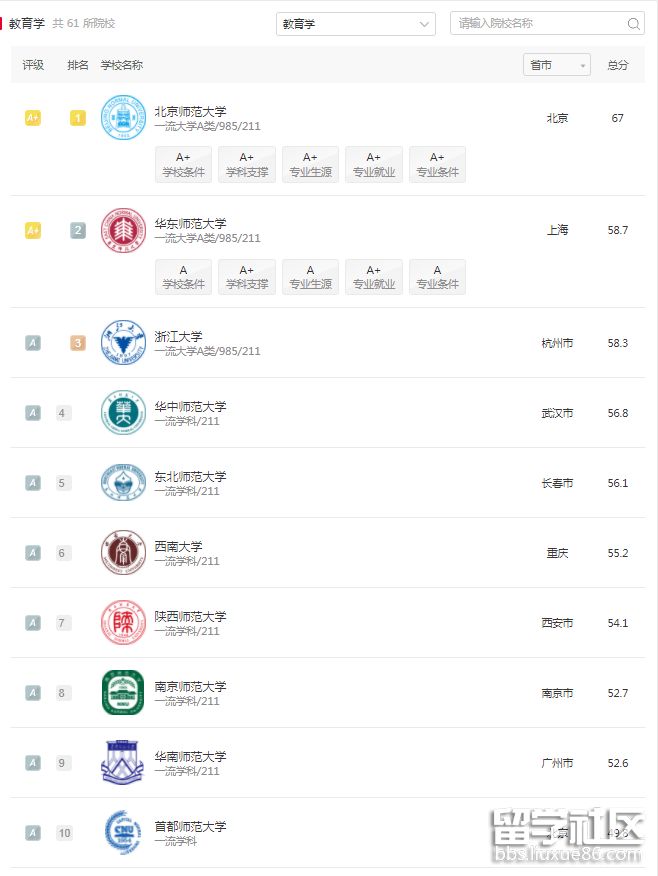Click the Northeast Normal University logo
This screenshot has height=876, width=658.
[122, 483]
